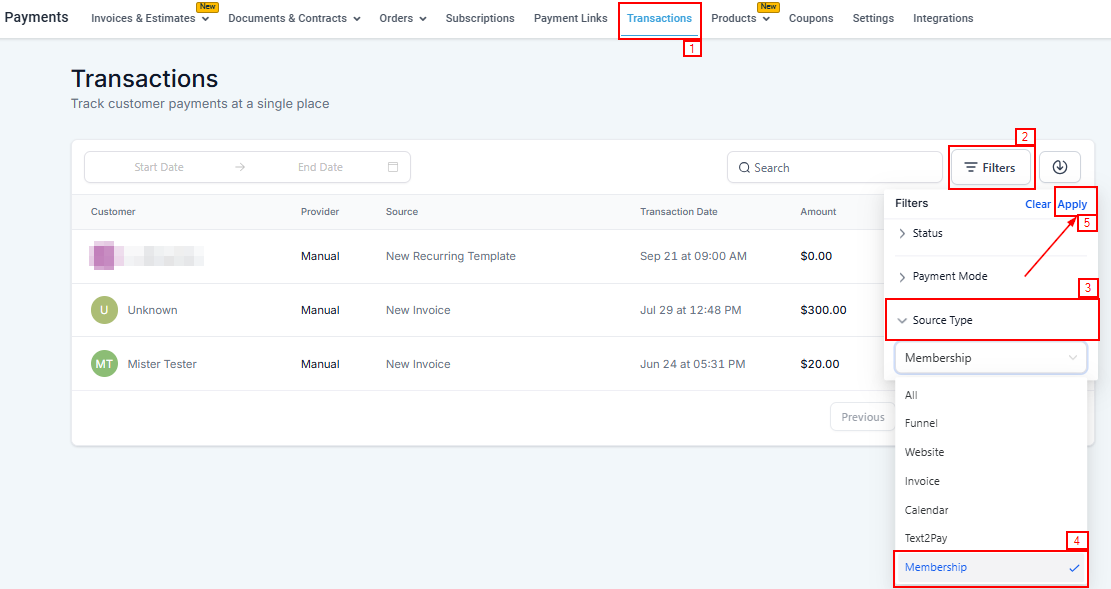Select Funnel from source type list
Image resolution: width=1111 pixels, height=589 pixels.
coord(921,423)
